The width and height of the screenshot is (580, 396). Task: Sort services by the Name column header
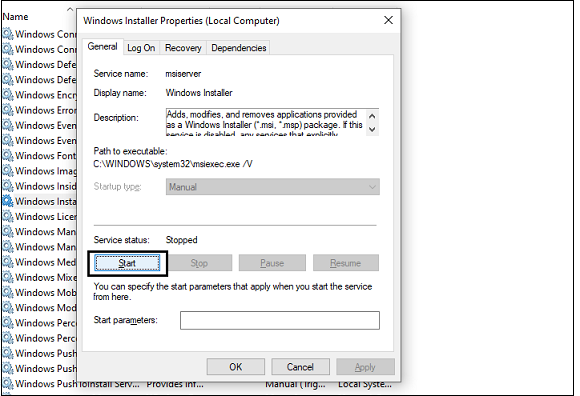click(x=16, y=17)
